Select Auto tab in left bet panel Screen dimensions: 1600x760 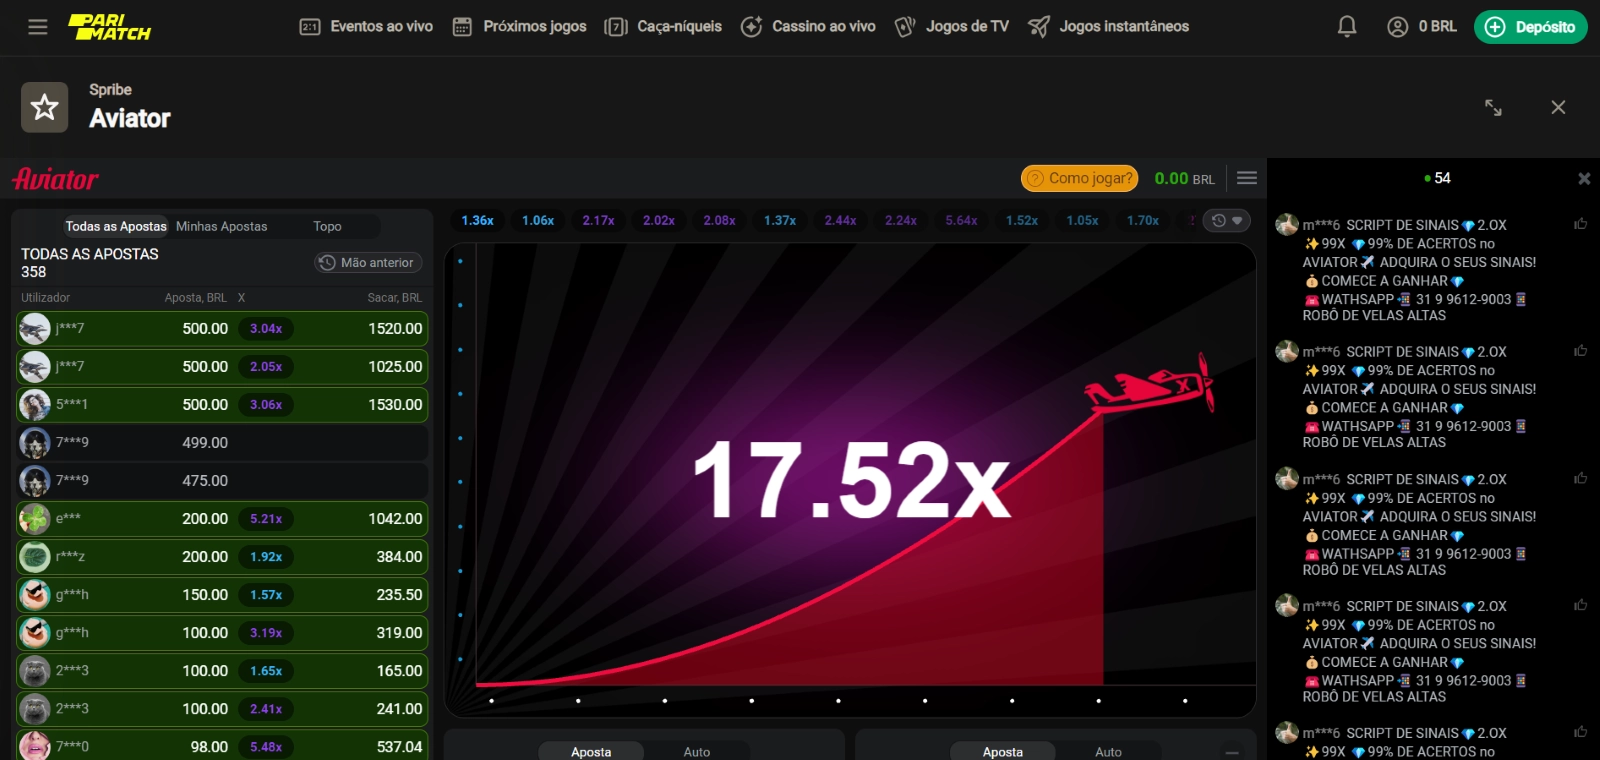(x=697, y=751)
